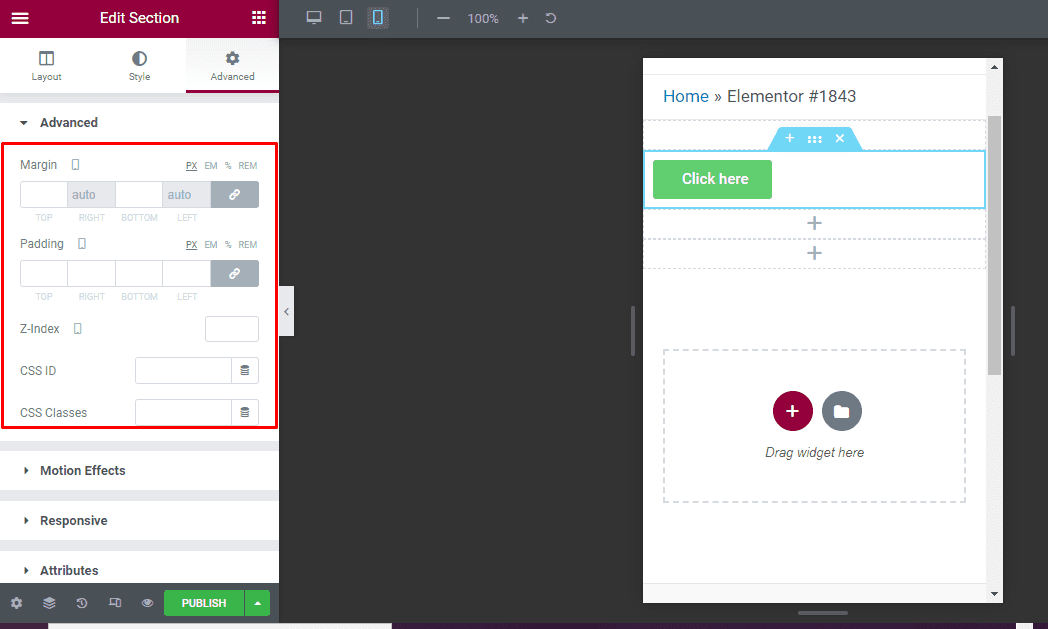This screenshot has height=629, width=1048.
Task: Switch to Desktop preview mode
Action: [313, 17]
